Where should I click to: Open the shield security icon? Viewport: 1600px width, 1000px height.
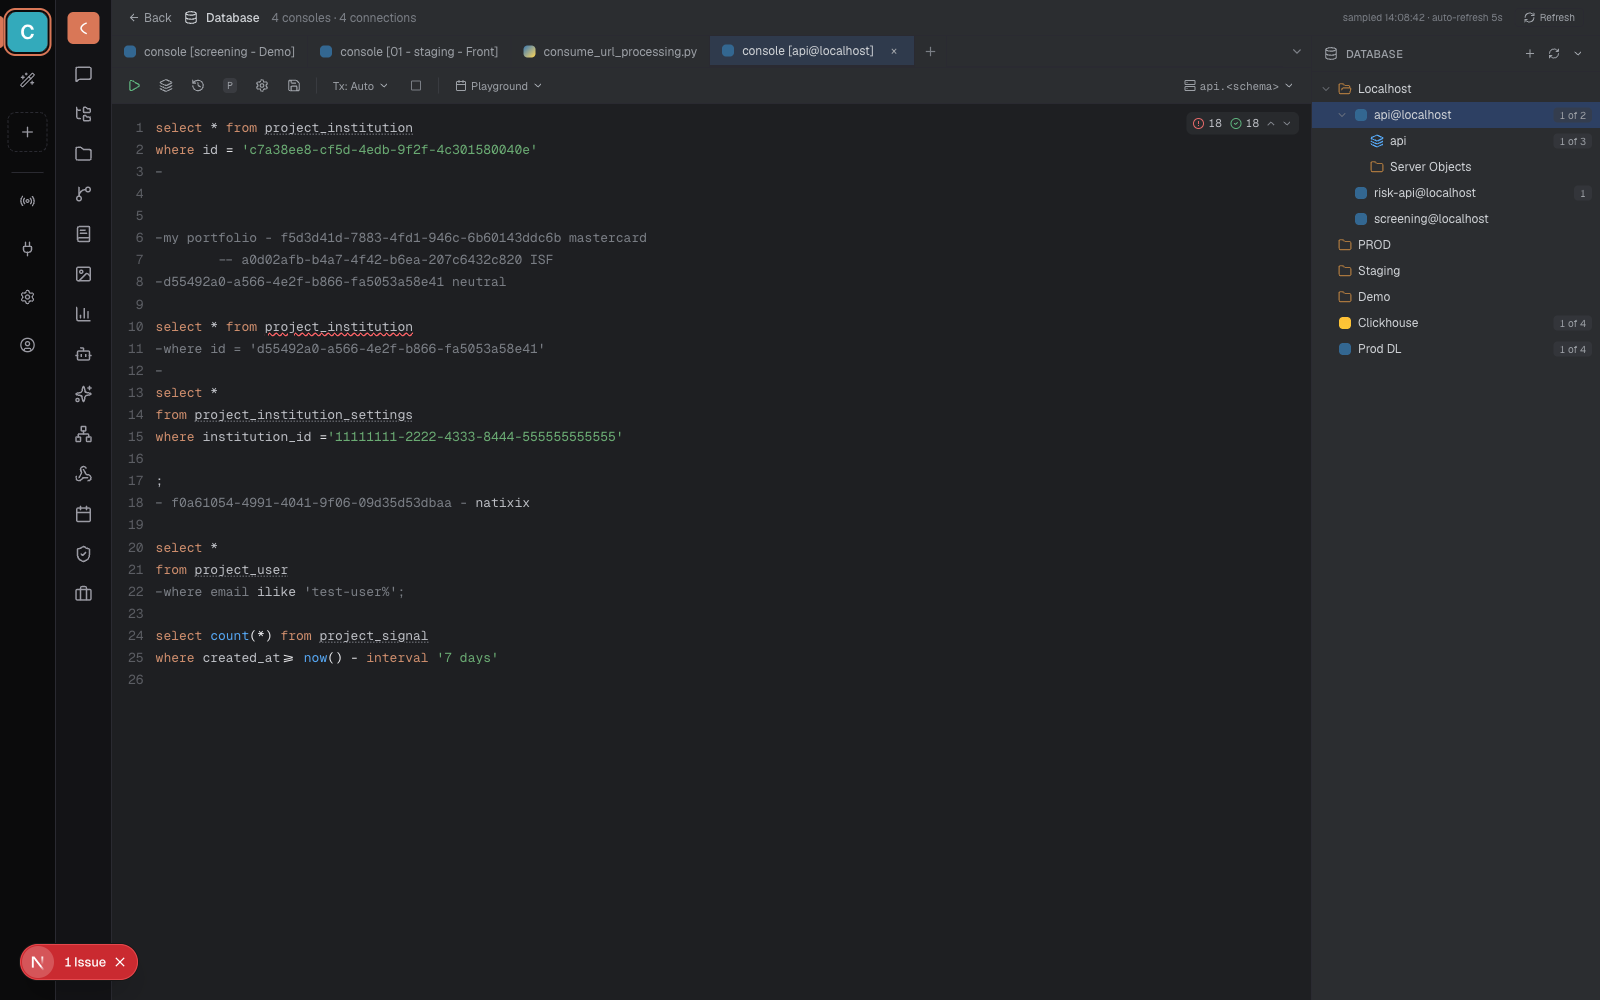click(x=83, y=554)
